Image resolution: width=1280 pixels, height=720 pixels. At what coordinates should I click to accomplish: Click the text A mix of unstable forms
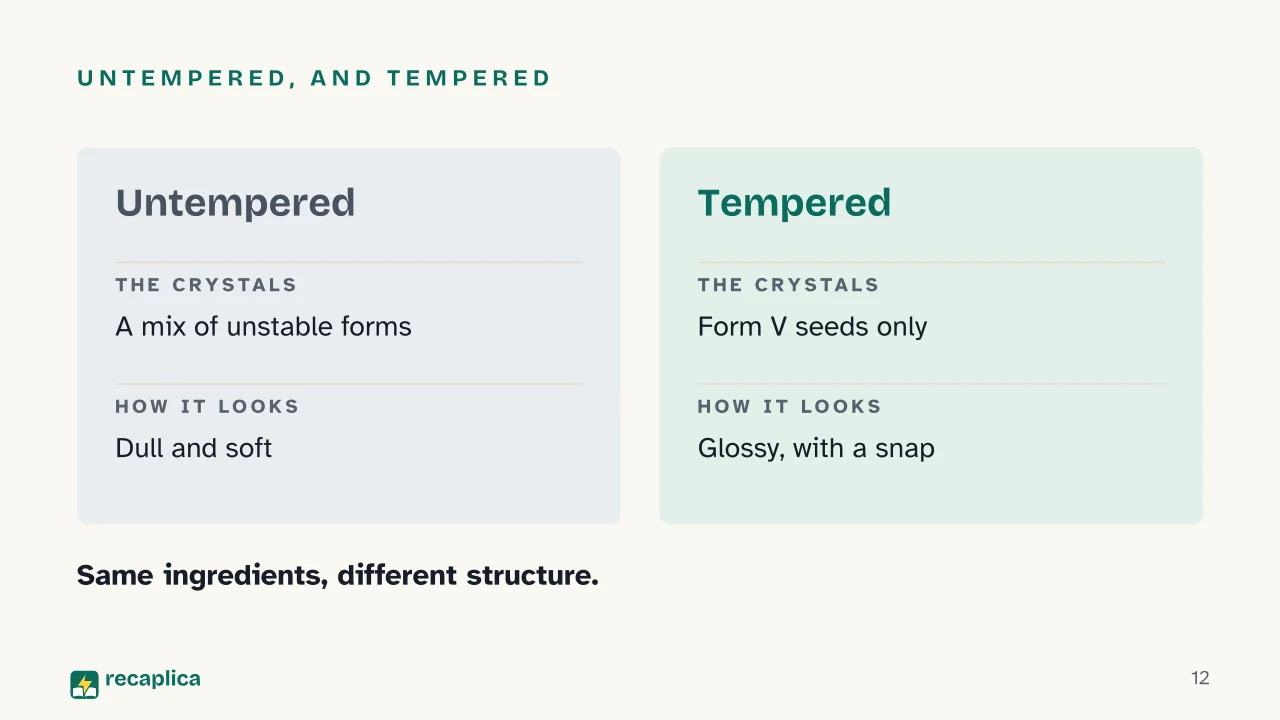tap(263, 327)
